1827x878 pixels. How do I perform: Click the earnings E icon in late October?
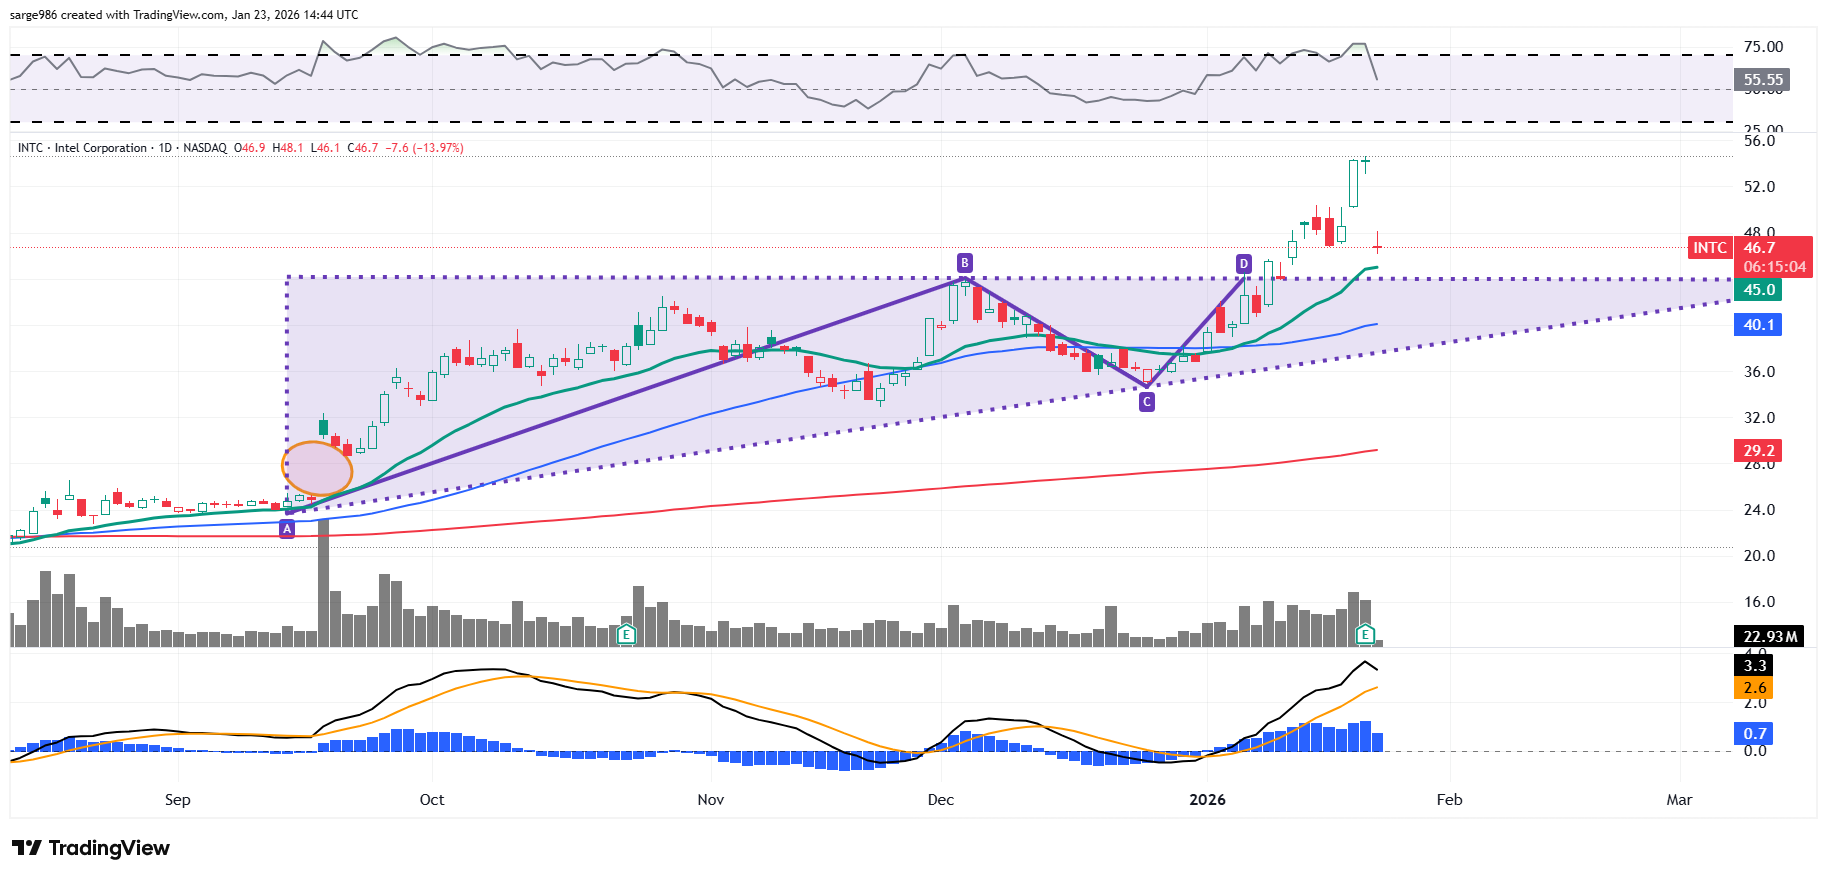pos(626,634)
